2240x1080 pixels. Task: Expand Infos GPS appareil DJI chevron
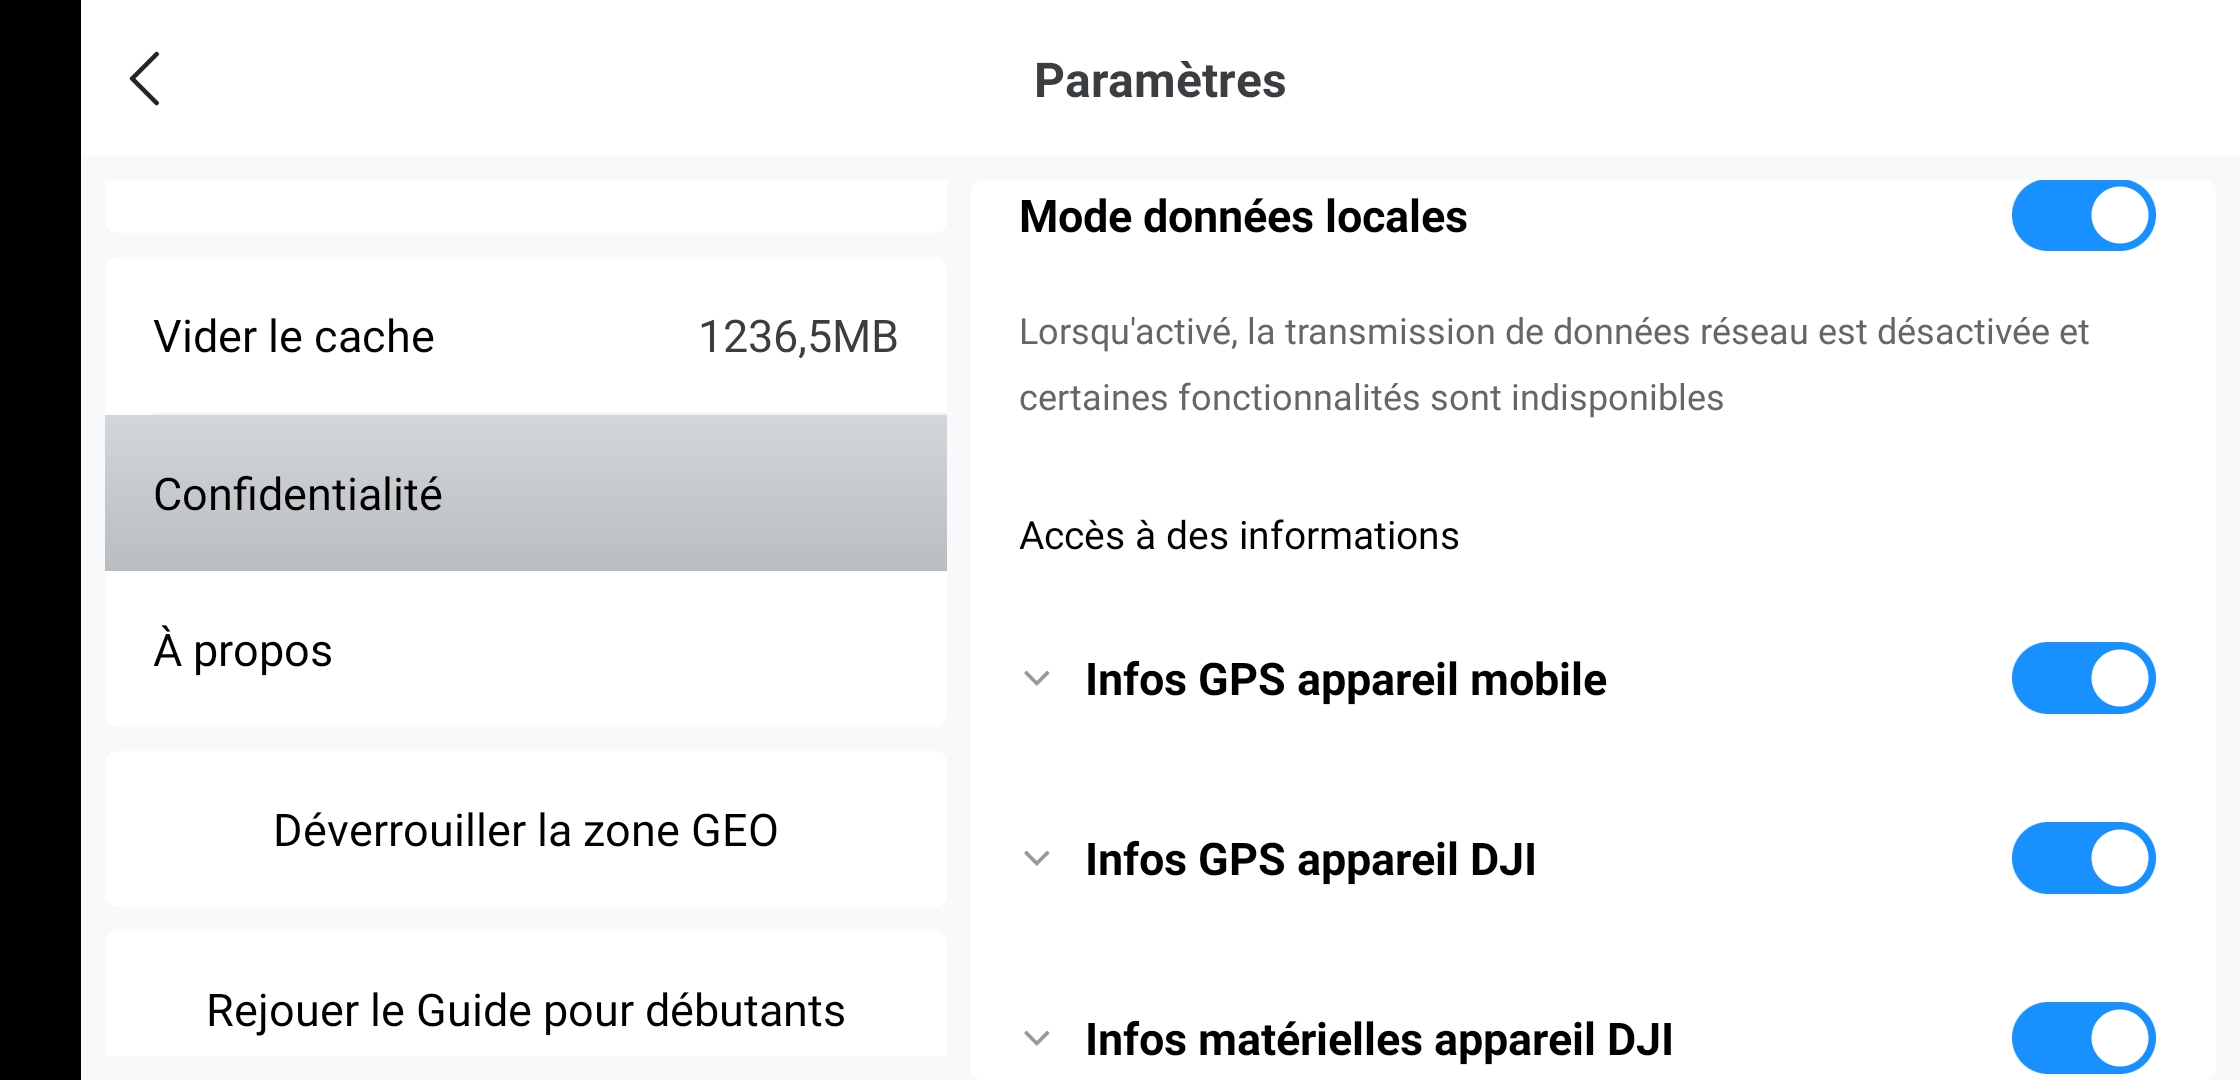(x=1037, y=859)
